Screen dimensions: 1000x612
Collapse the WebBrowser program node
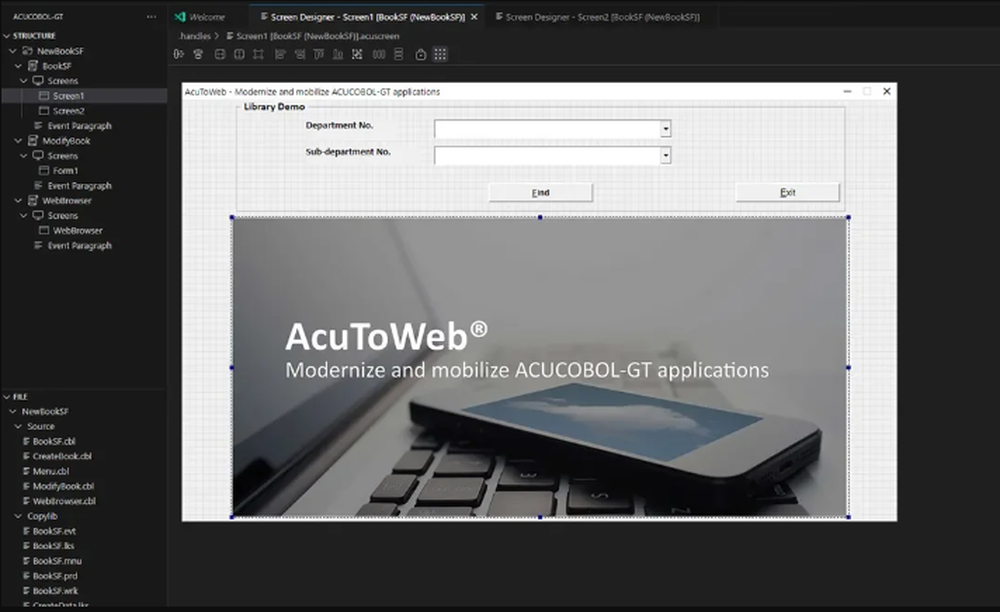(x=18, y=200)
